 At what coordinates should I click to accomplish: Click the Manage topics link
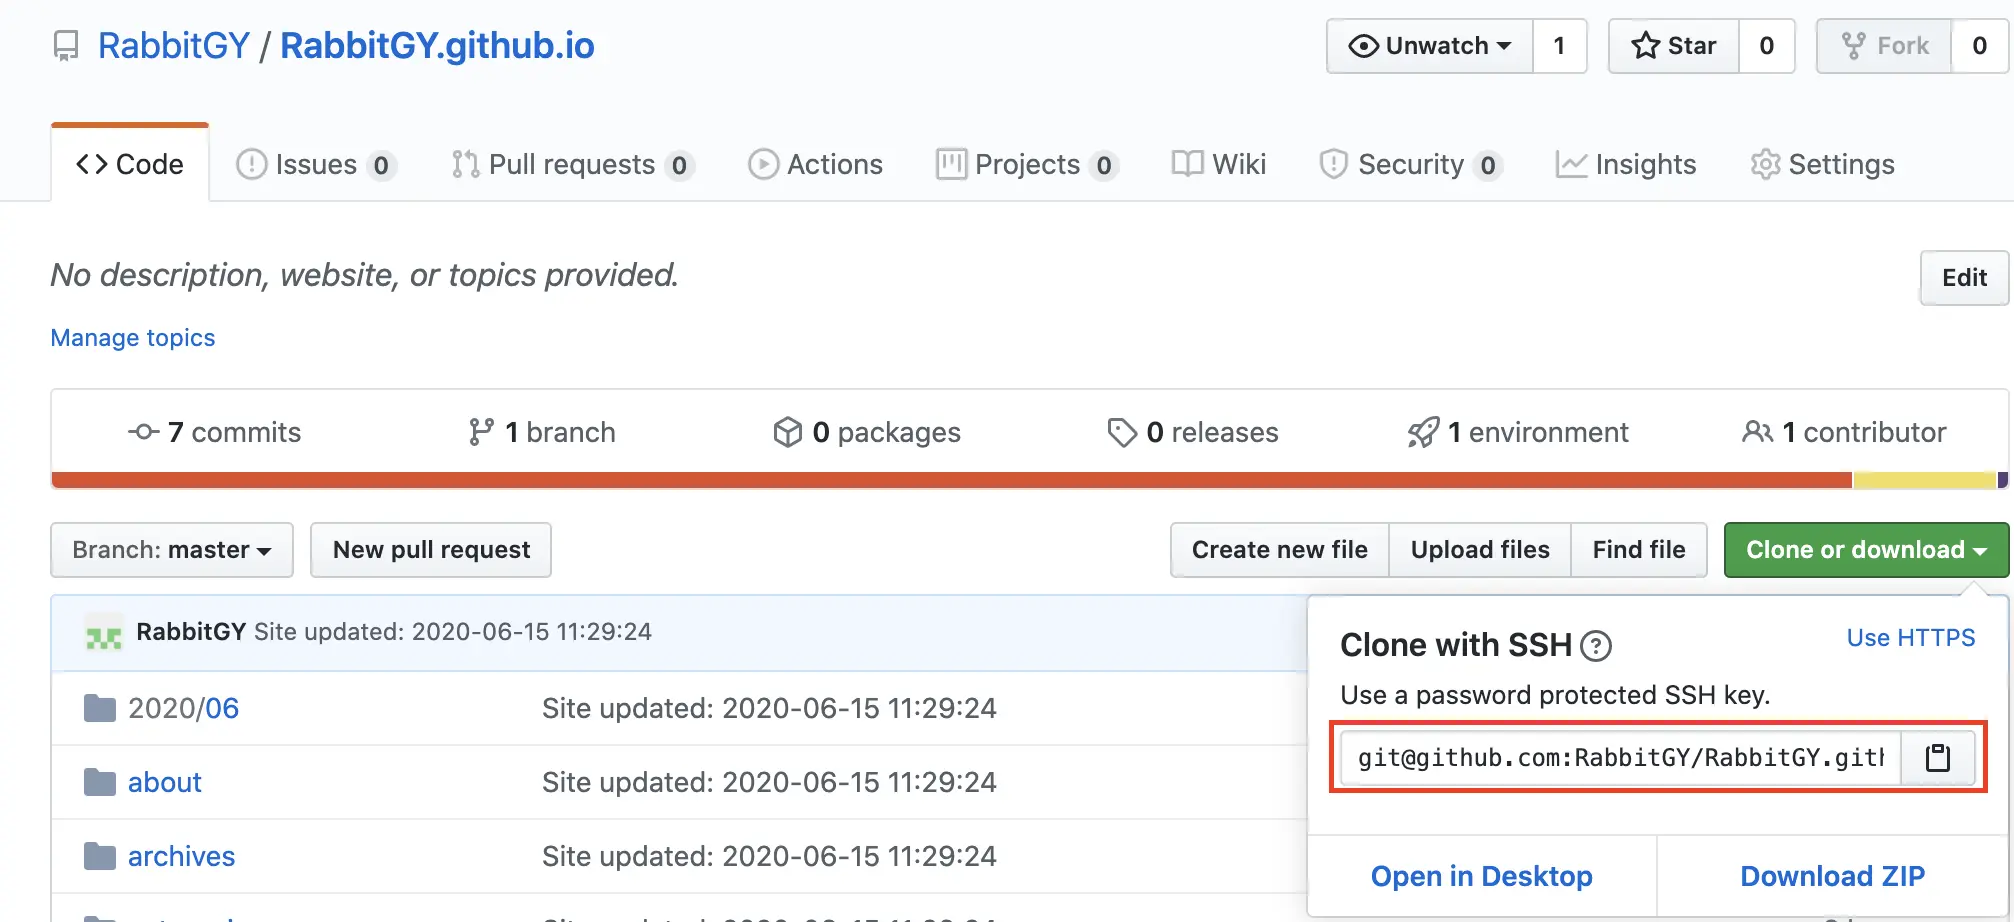point(133,338)
